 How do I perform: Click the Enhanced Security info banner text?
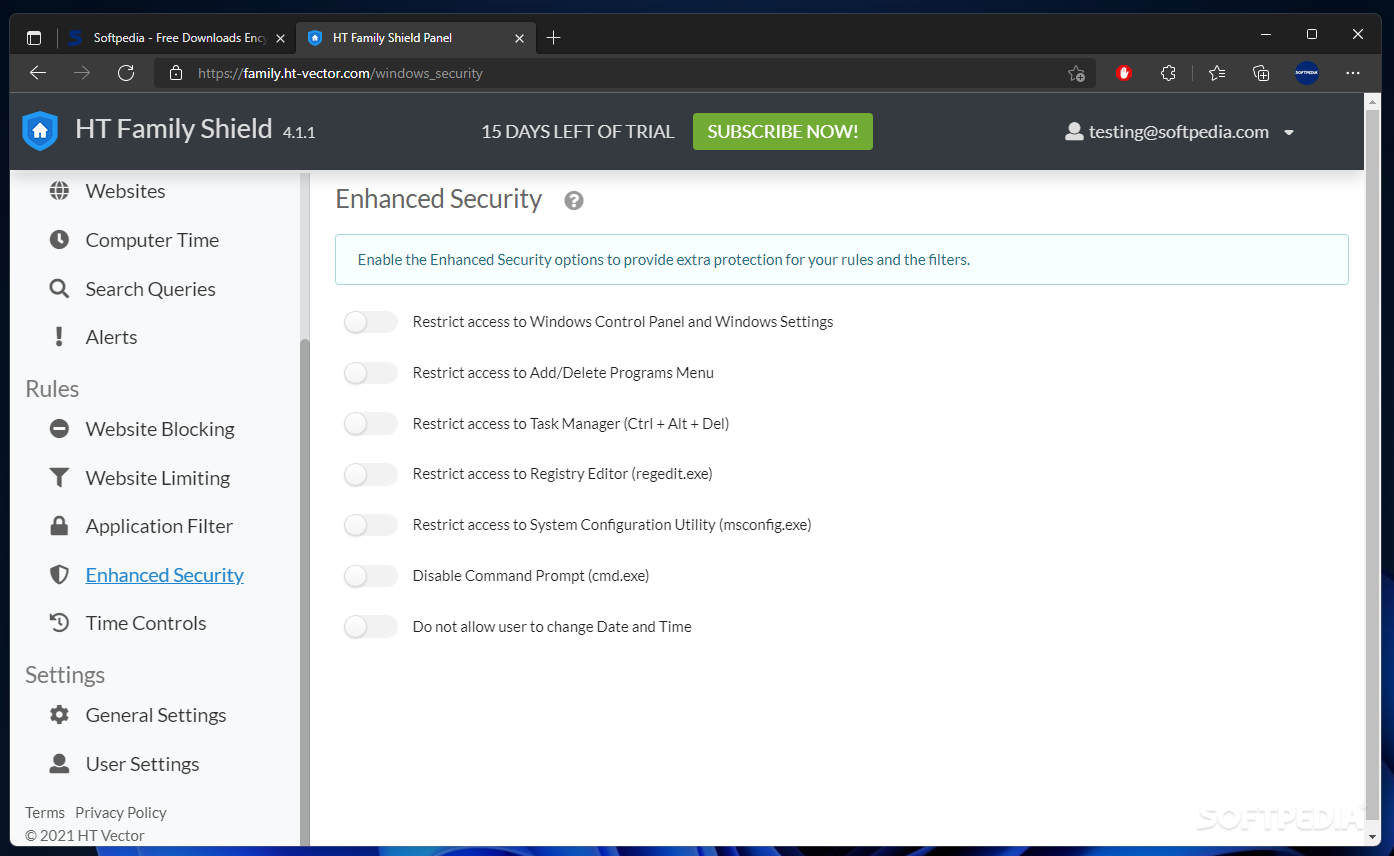[x=664, y=260]
